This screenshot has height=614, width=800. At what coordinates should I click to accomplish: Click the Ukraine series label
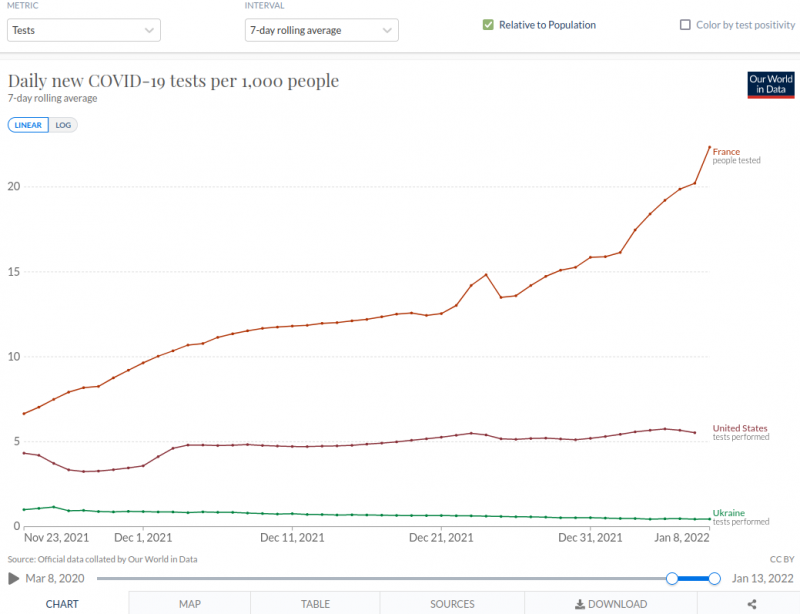click(x=728, y=513)
